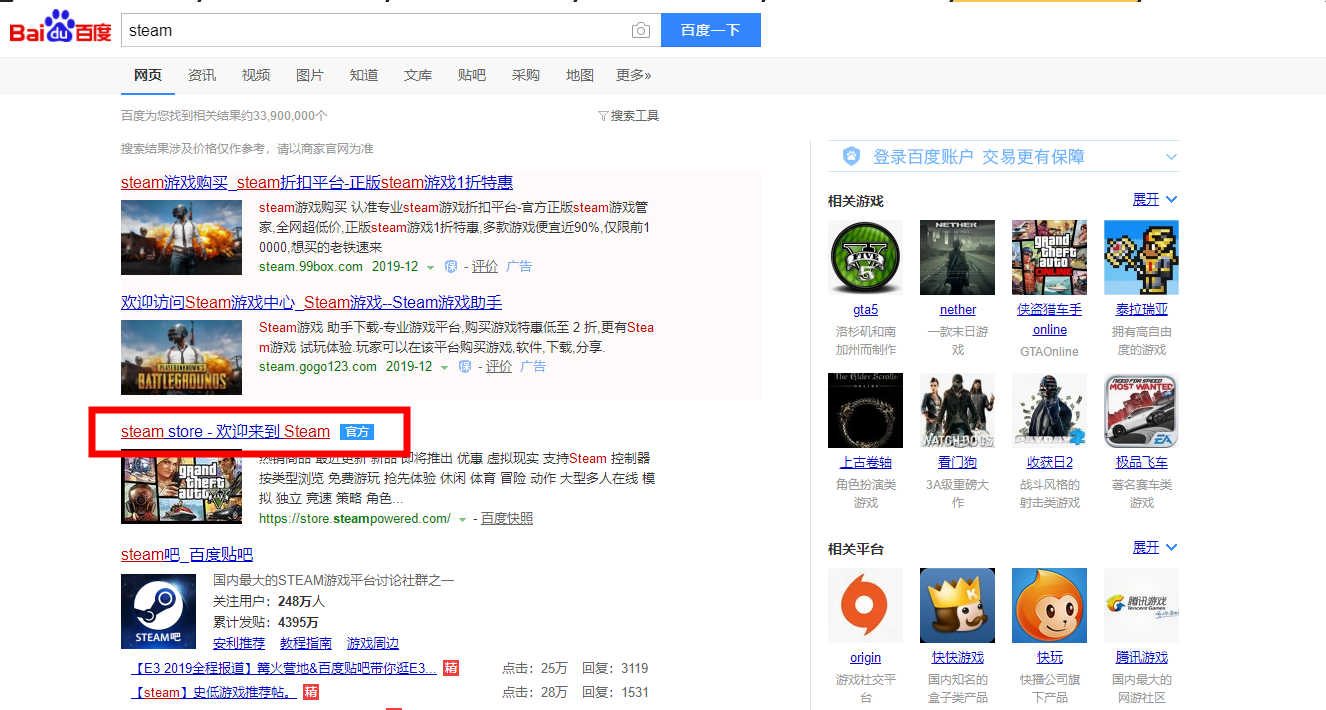
Task: Open dropdown arrow after steam.99box.com date
Action: (x=431, y=268)
